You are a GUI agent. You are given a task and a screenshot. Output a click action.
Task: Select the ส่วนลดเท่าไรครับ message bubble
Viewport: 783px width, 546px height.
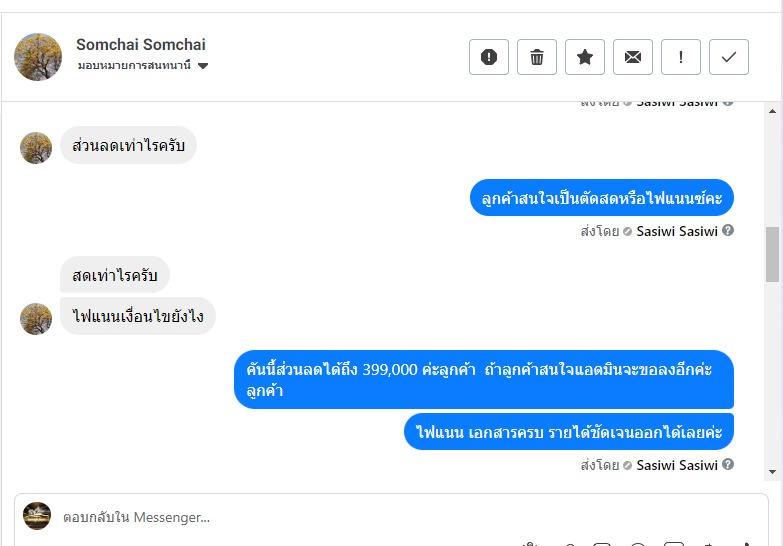click(x=128, y=146)
